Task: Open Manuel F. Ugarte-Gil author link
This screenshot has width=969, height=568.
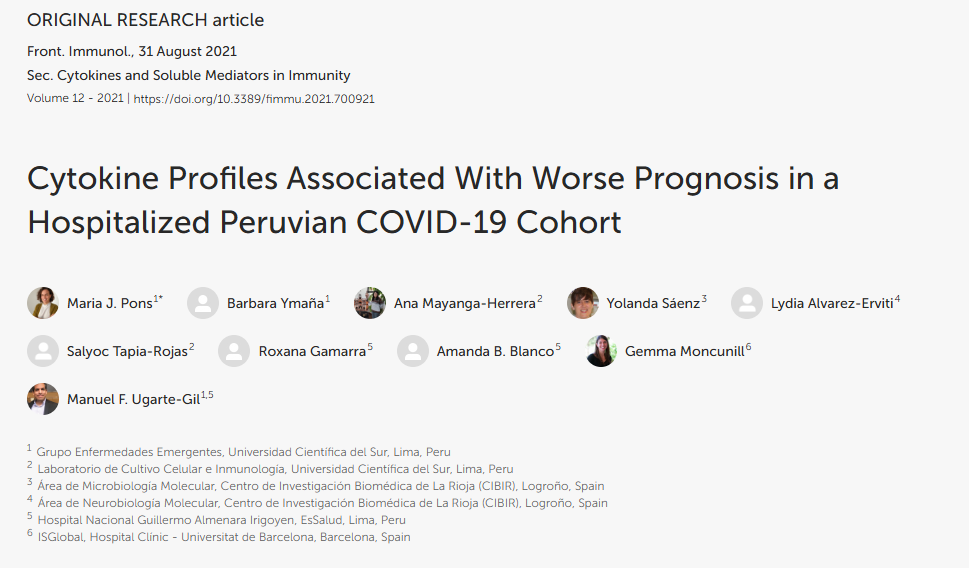Action: [x=133, y=399]
